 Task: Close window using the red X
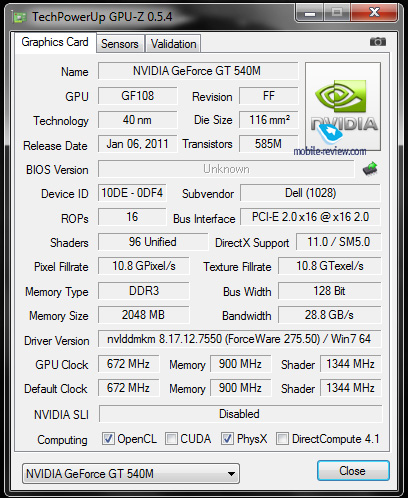pyautogui.click(x=374, y=13)
